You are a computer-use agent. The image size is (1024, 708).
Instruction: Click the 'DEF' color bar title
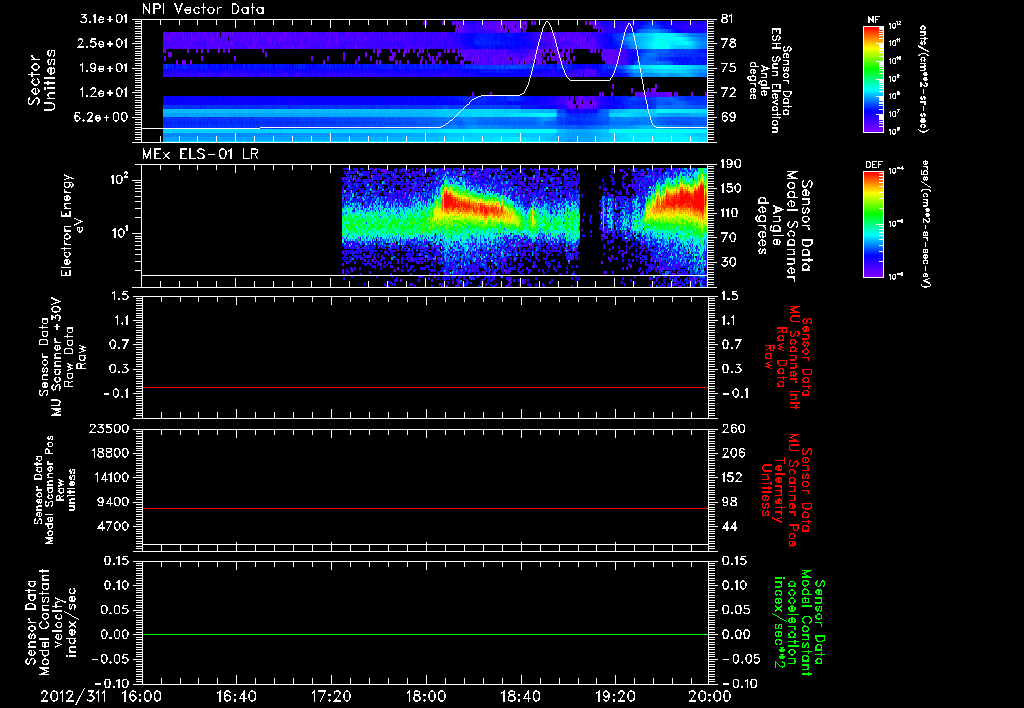[874, 165]
